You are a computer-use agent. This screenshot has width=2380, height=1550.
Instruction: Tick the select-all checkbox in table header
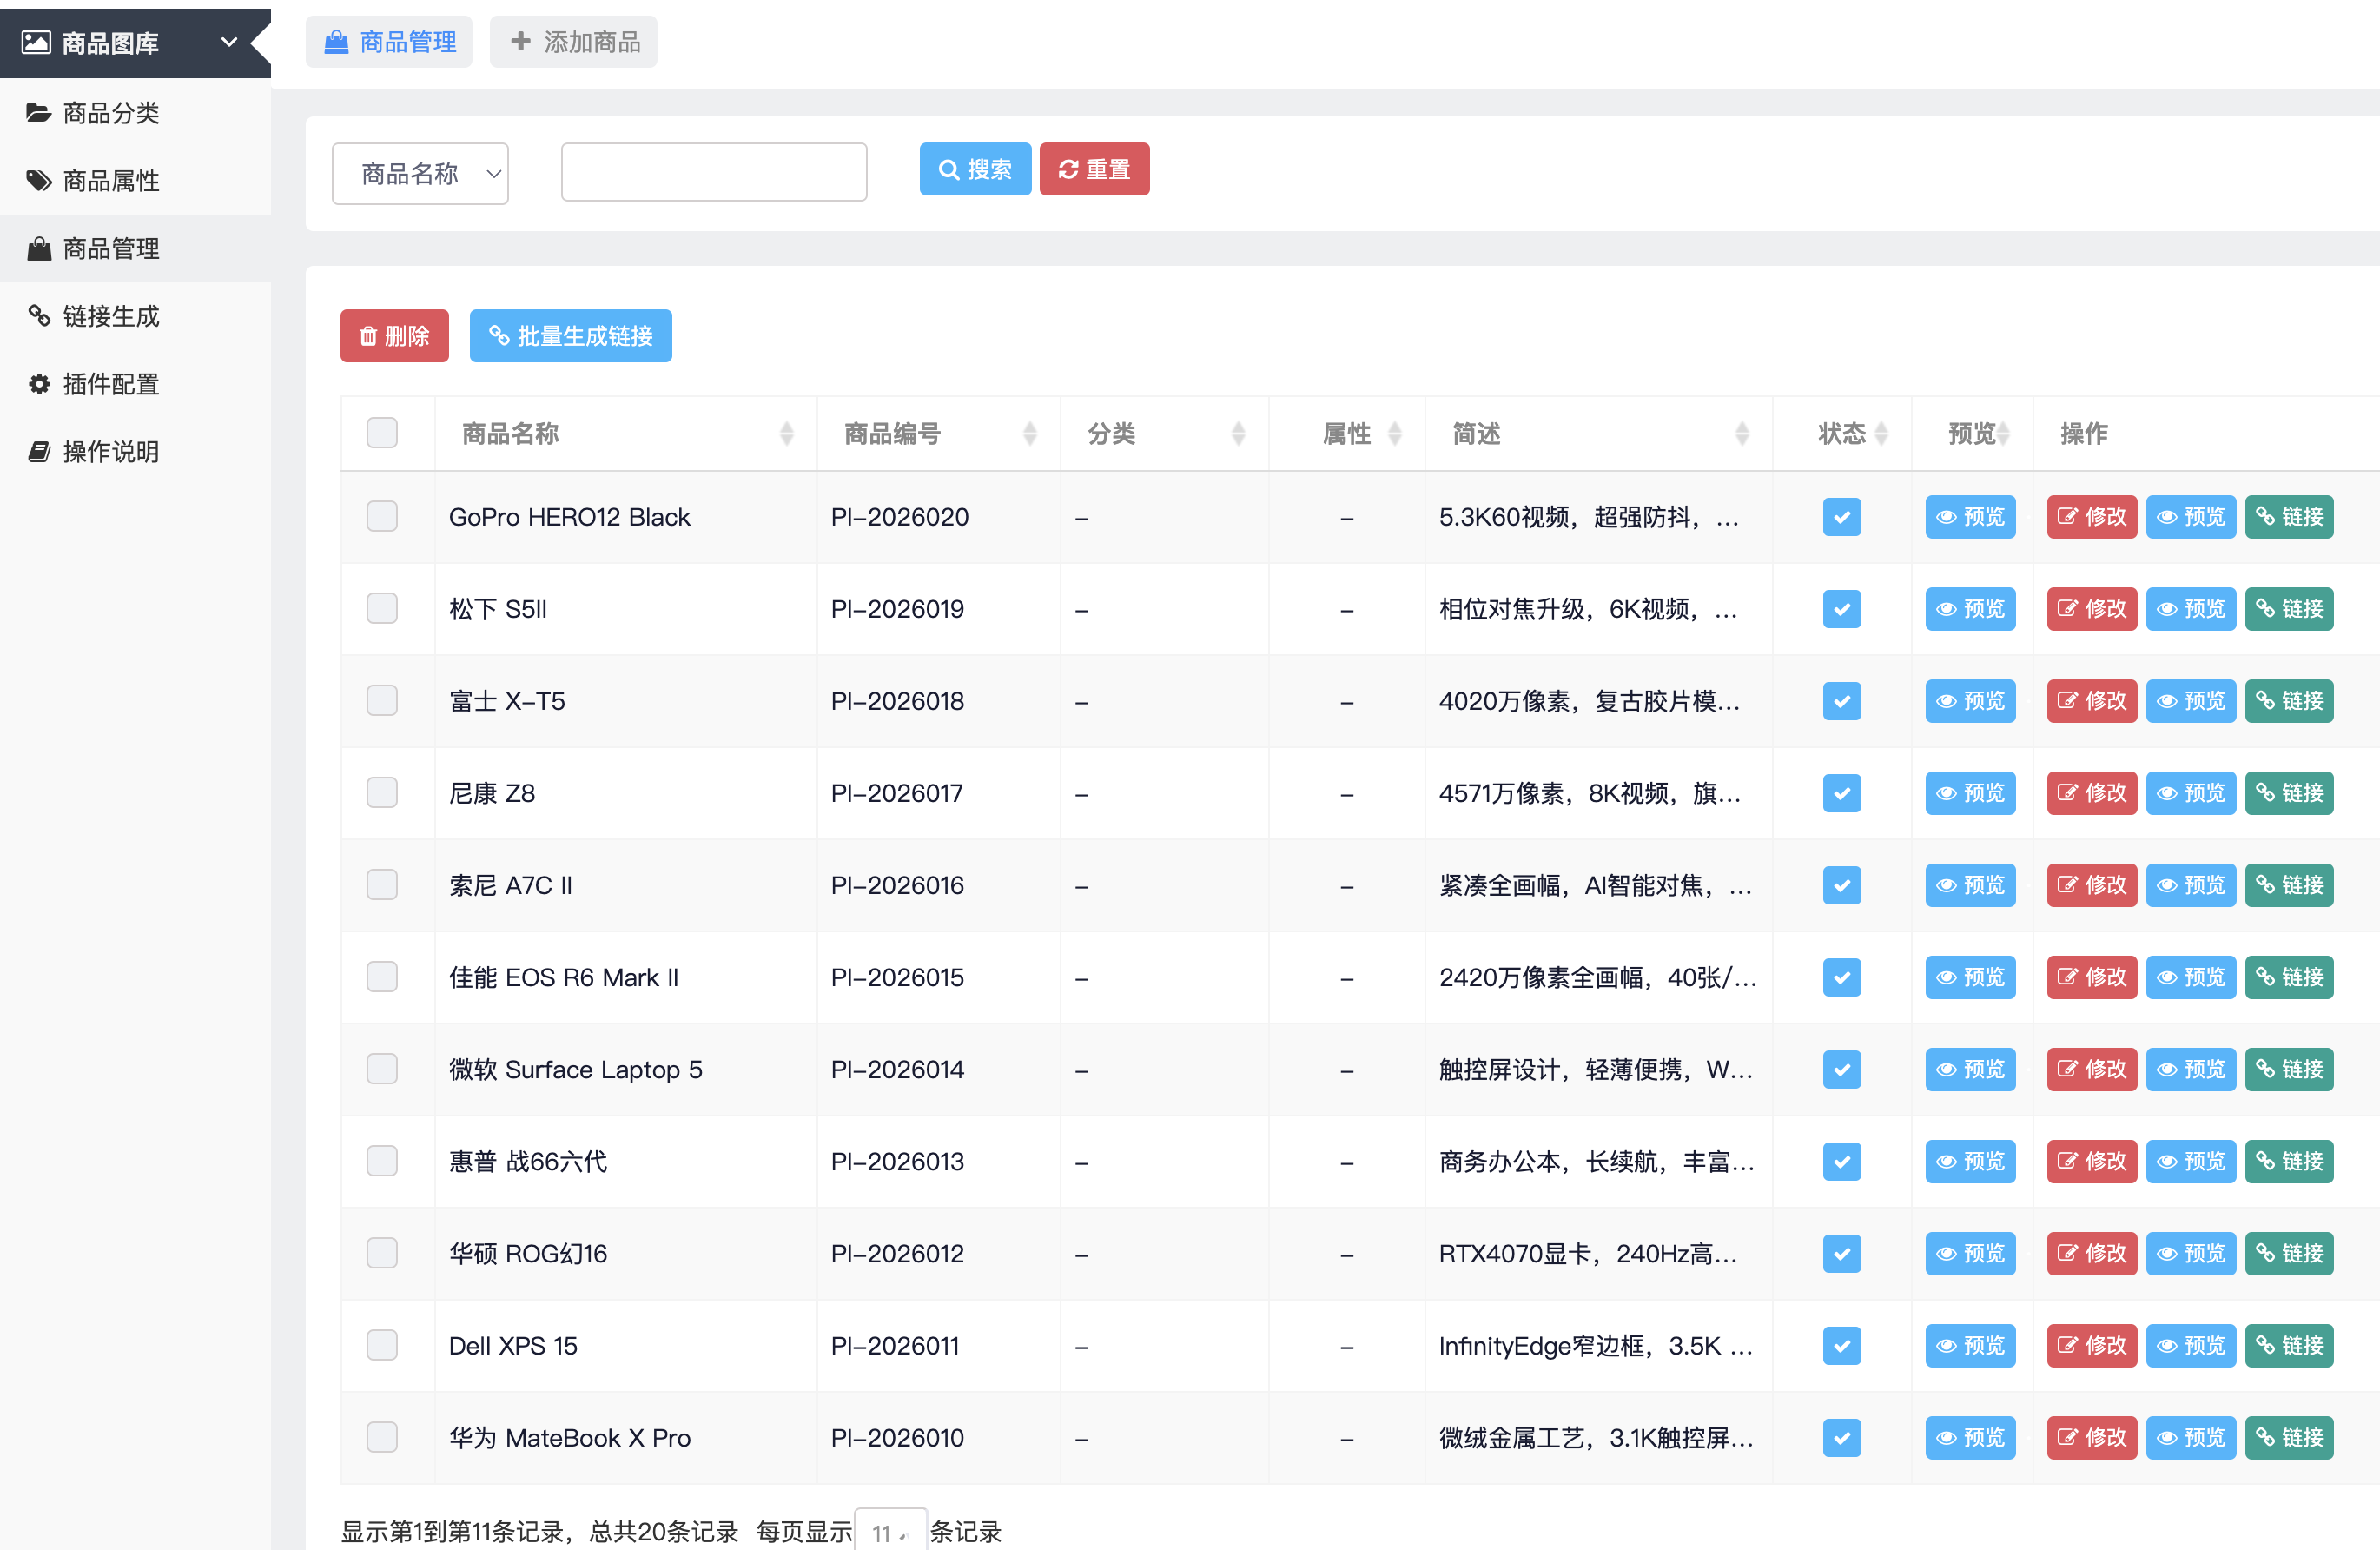click(382, 433)
